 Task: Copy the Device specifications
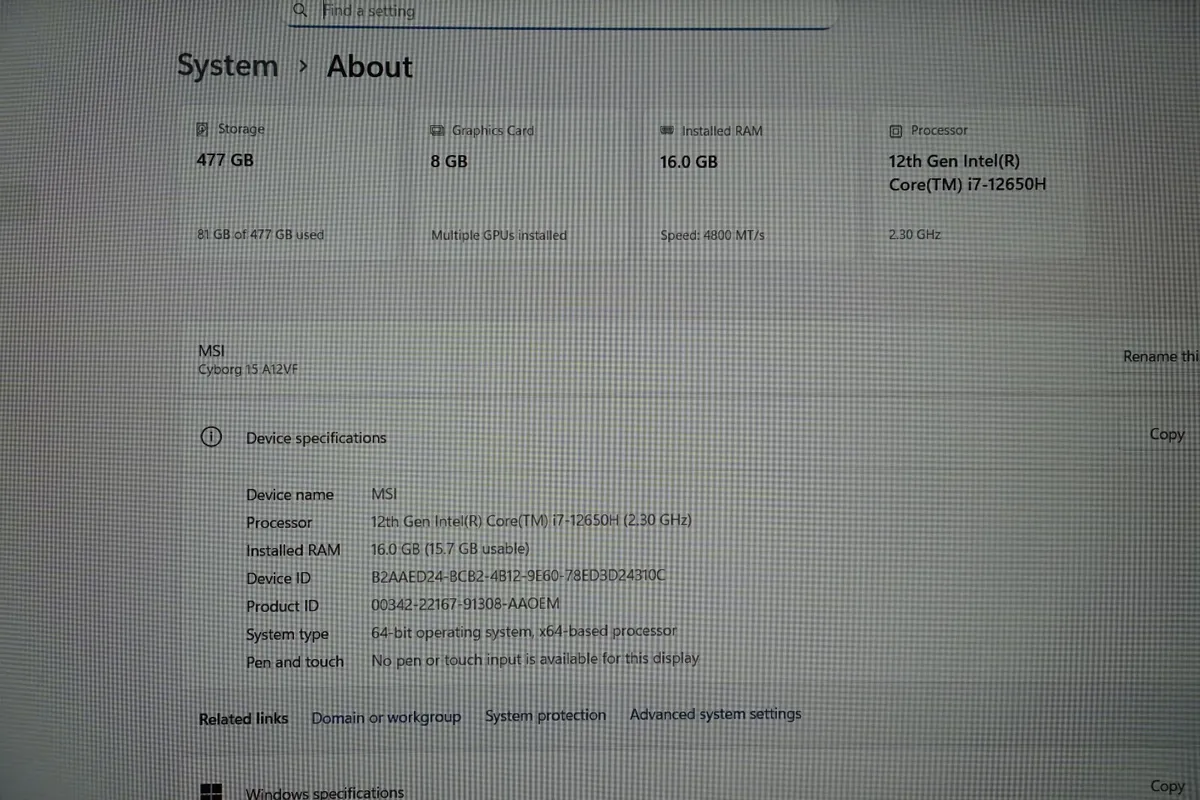1166,434
